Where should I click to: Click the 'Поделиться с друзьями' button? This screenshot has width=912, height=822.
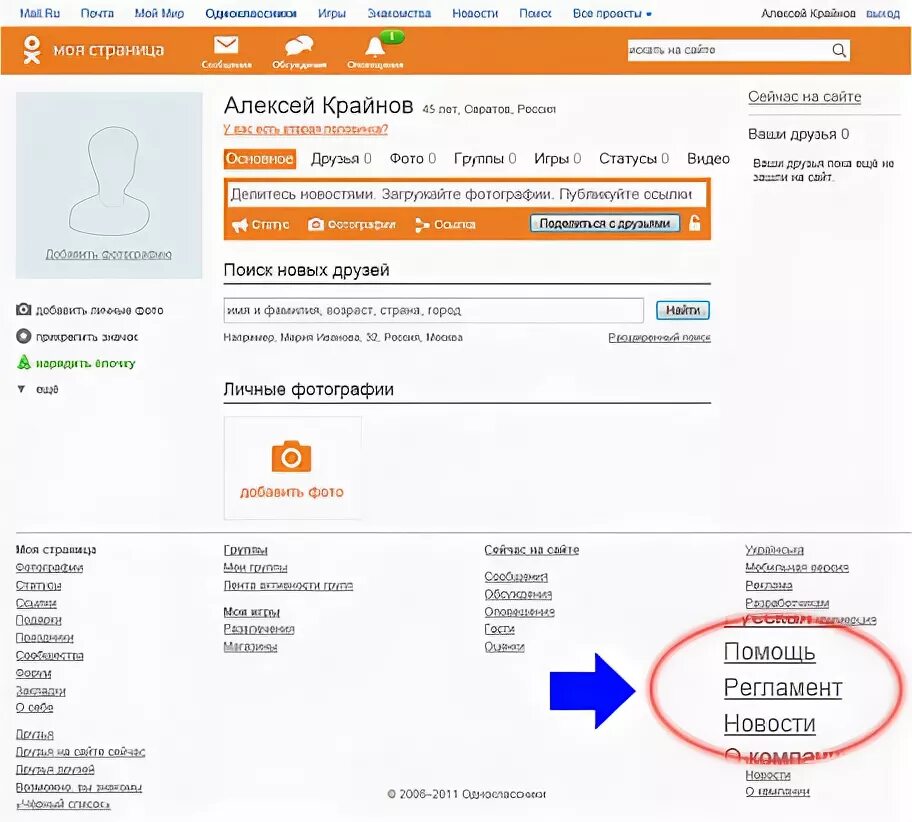pyautogui.click(x=604, y=223)
